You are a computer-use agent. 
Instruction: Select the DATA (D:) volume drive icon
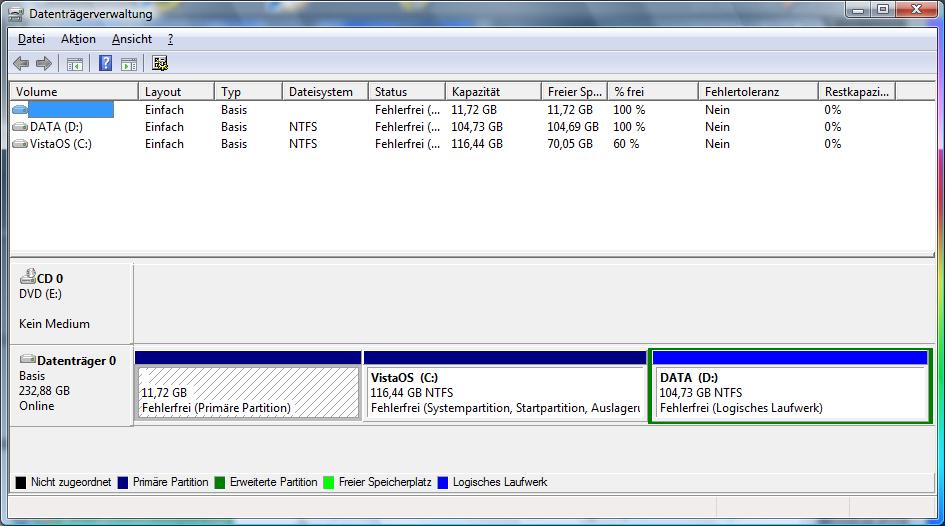pyautogui.click(x=20, y=127)
